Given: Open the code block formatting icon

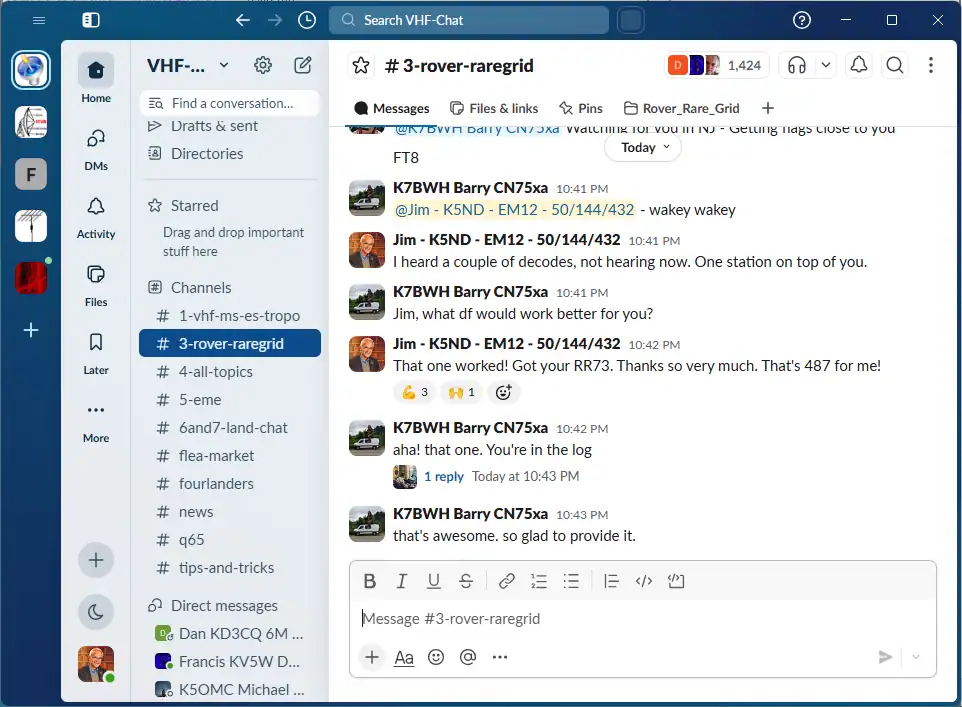Looking at the screenshot, I should click(x=675, y=581).
